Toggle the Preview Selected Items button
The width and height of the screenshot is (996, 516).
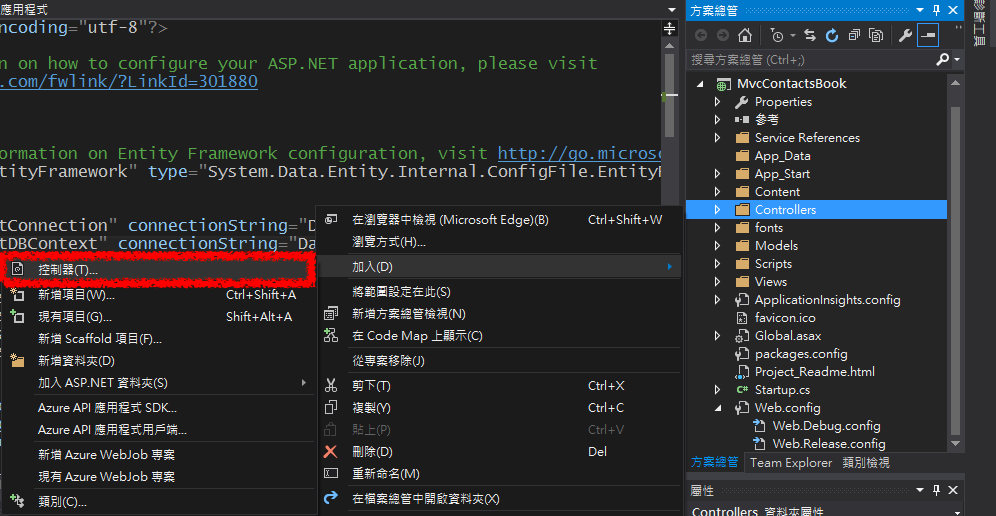coord(929,35)
